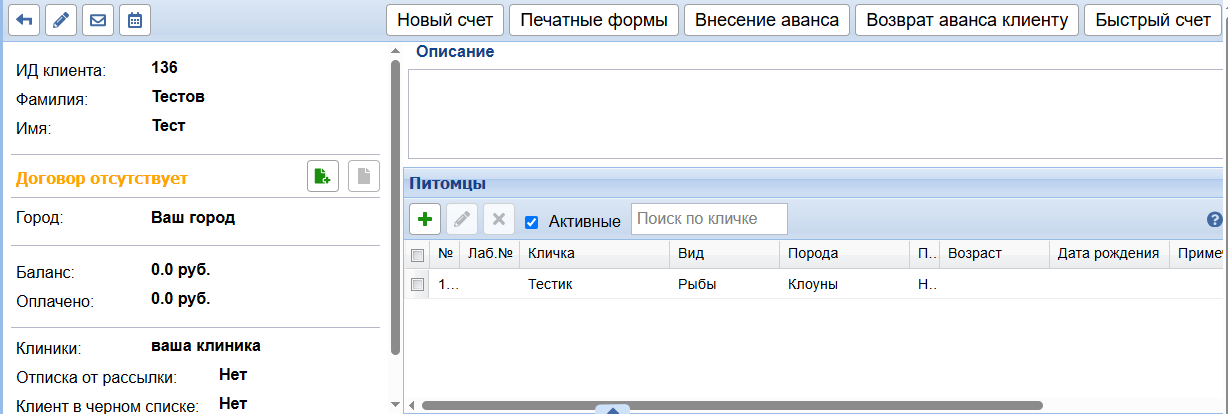The height and width of the screenshot is (414, 1228).
Task: Click the surname value Тестов
Action: click(178, 97)
